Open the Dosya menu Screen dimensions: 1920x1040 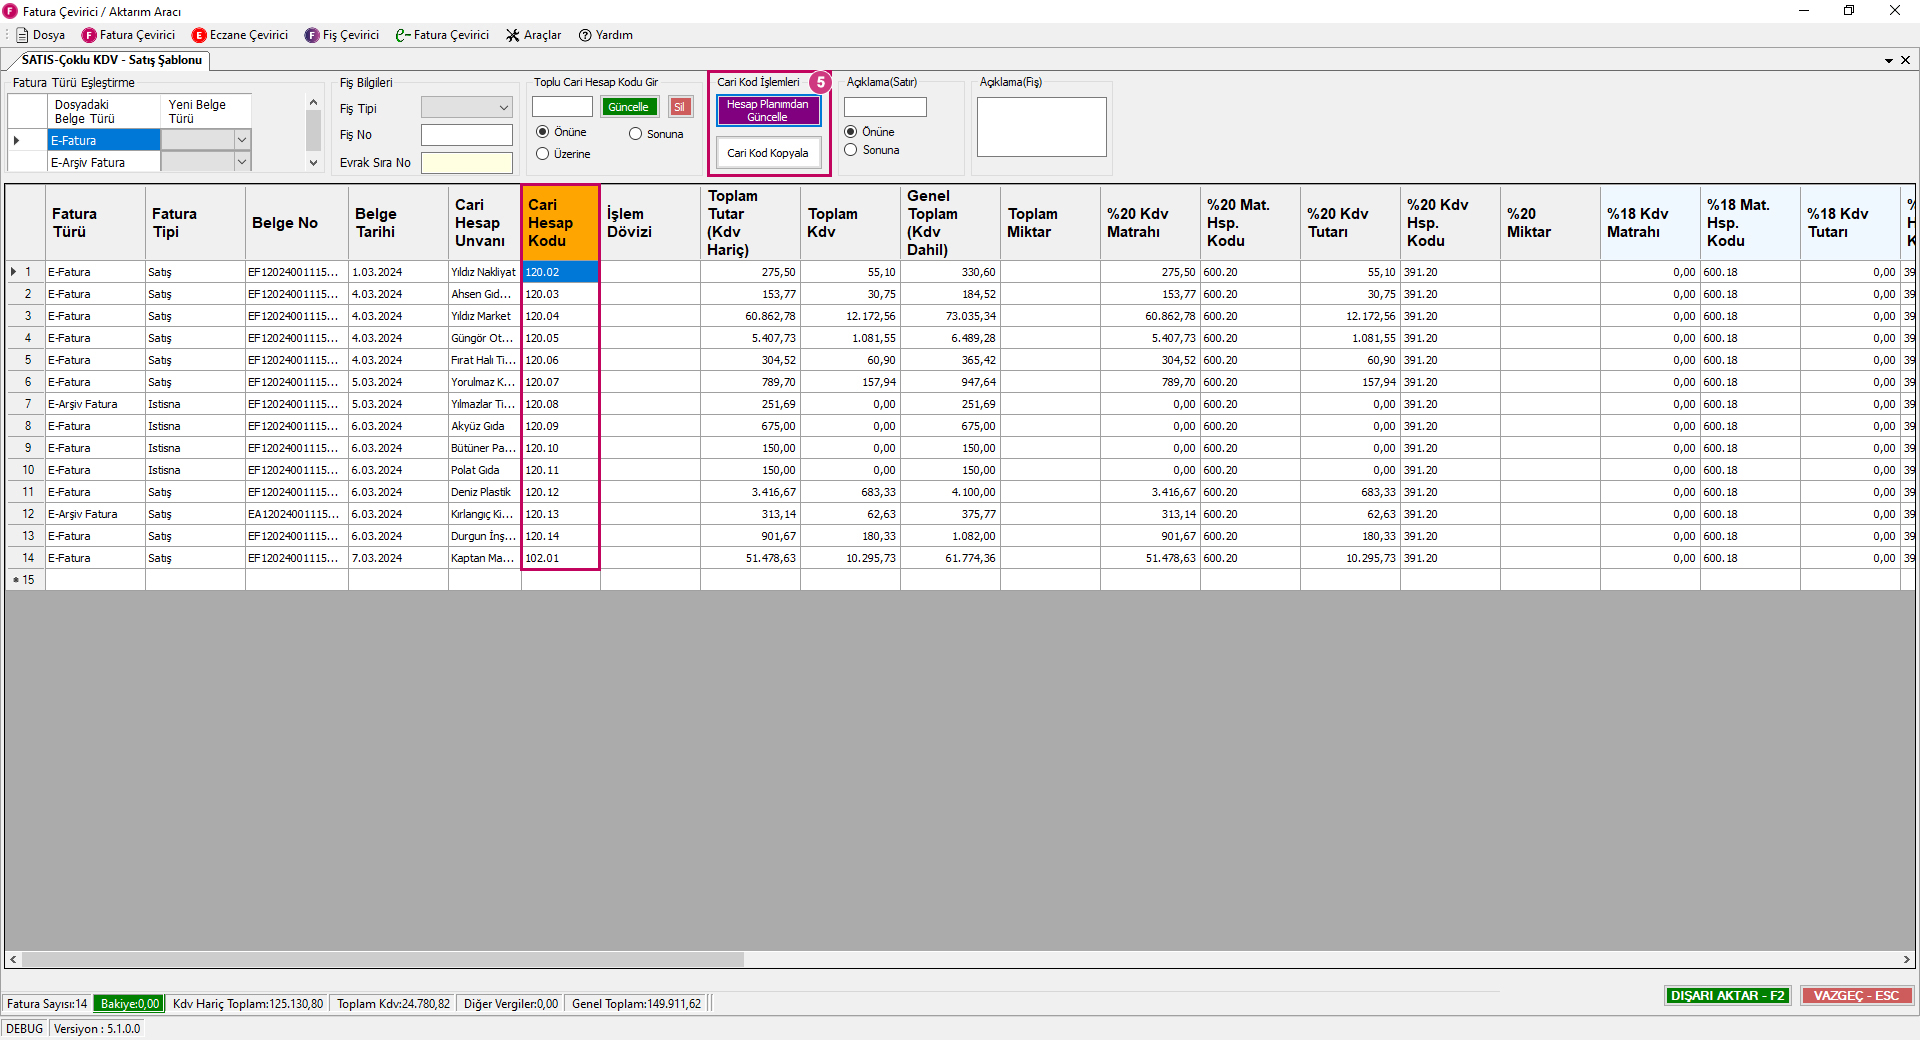pos(40,35)
